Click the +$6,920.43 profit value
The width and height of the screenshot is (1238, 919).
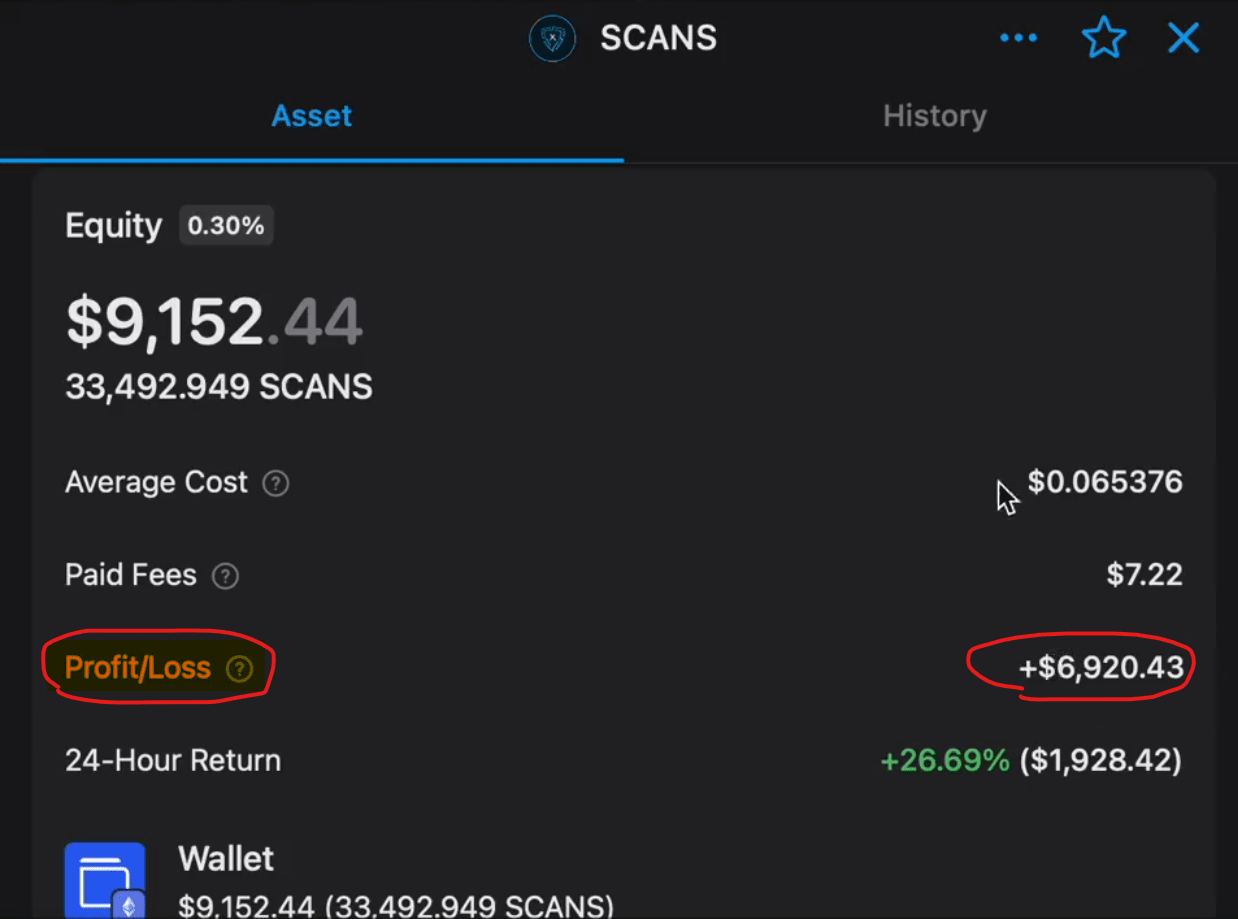1101,667
